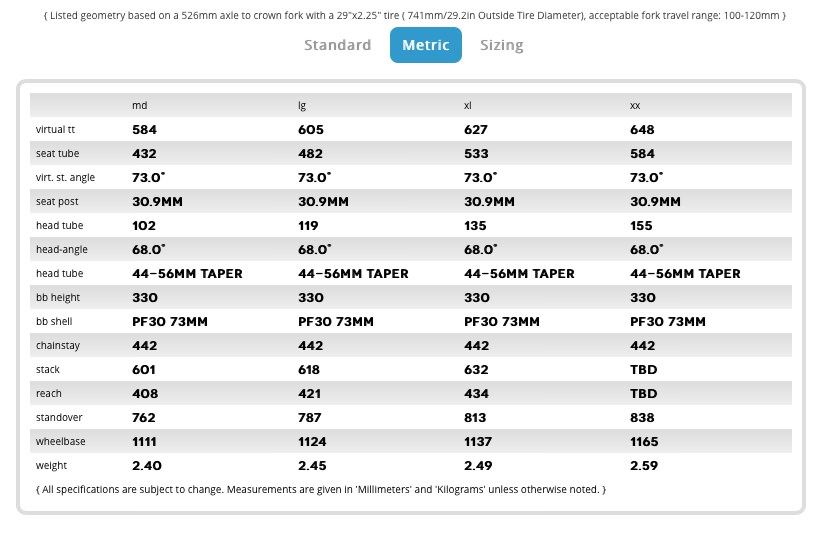Image resolution: width=822 pixels, height=547 pixels.
Task: Click the "bb shell" row label
Action: click(56, 322)
